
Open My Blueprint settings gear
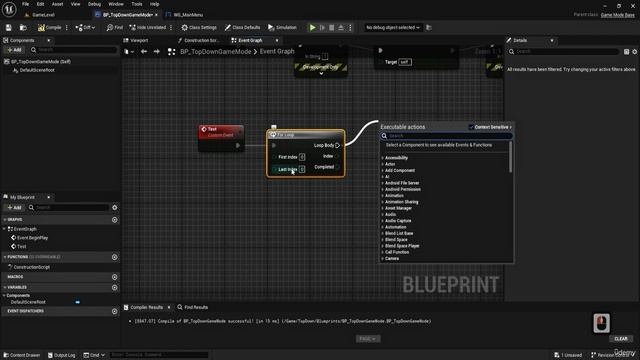click(115, 207)
